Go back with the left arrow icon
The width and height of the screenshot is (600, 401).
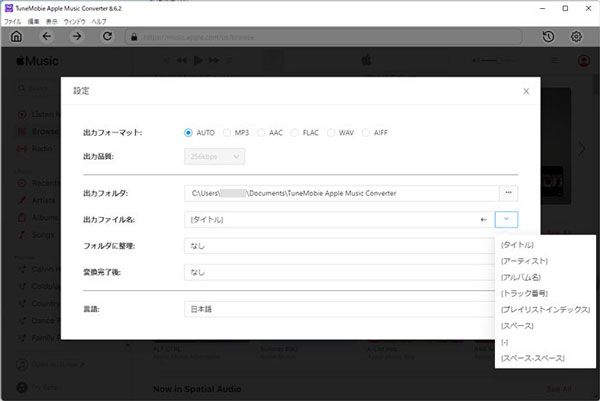pyautogui.click(x=46, y=36)
